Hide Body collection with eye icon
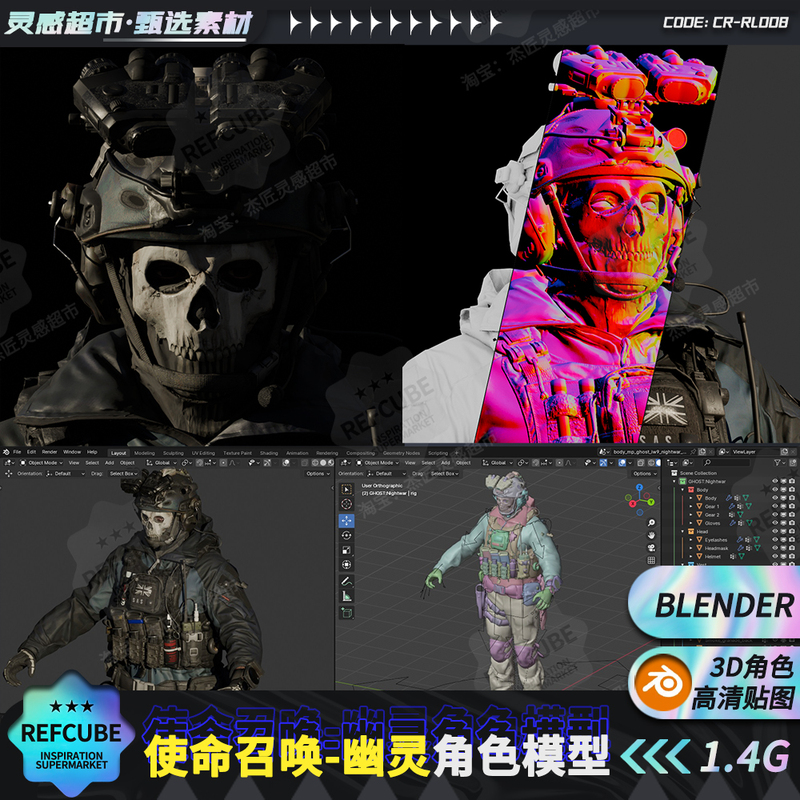Viewport: 800px width, 800px height. click(x=775, y=490)
